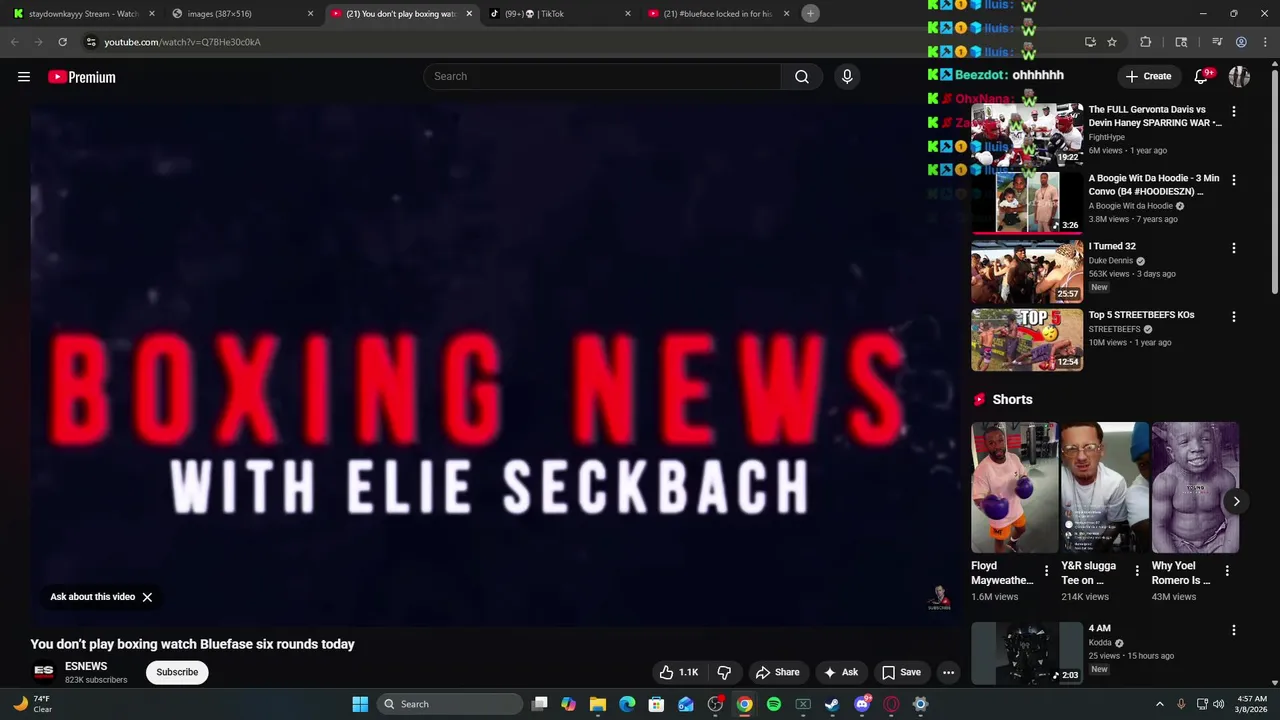
Task: Play the I Turned 32 video thumbnail
Action: (1027, 271)
